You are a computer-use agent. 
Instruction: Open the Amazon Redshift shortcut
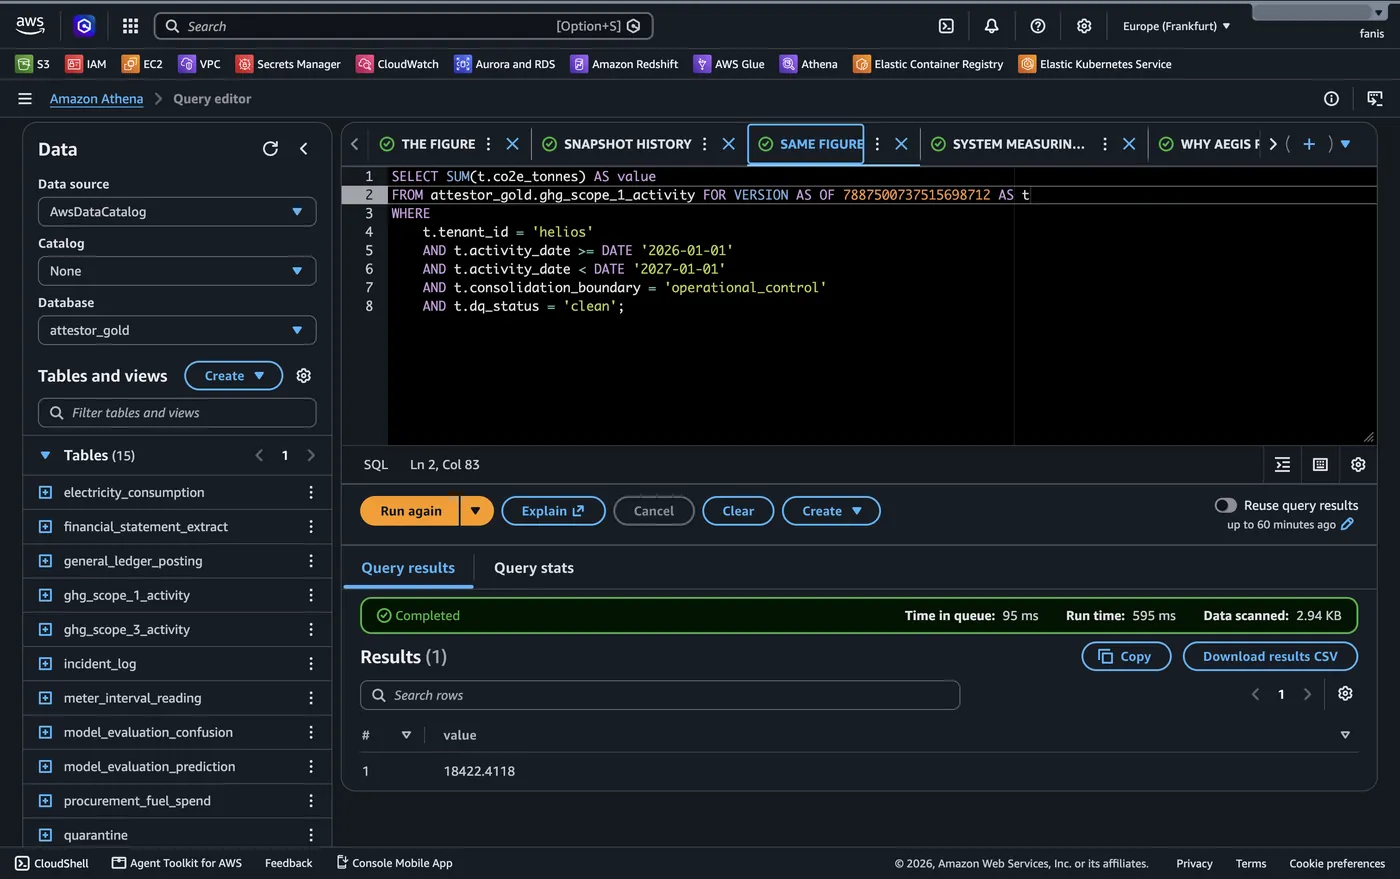(624, 64)
